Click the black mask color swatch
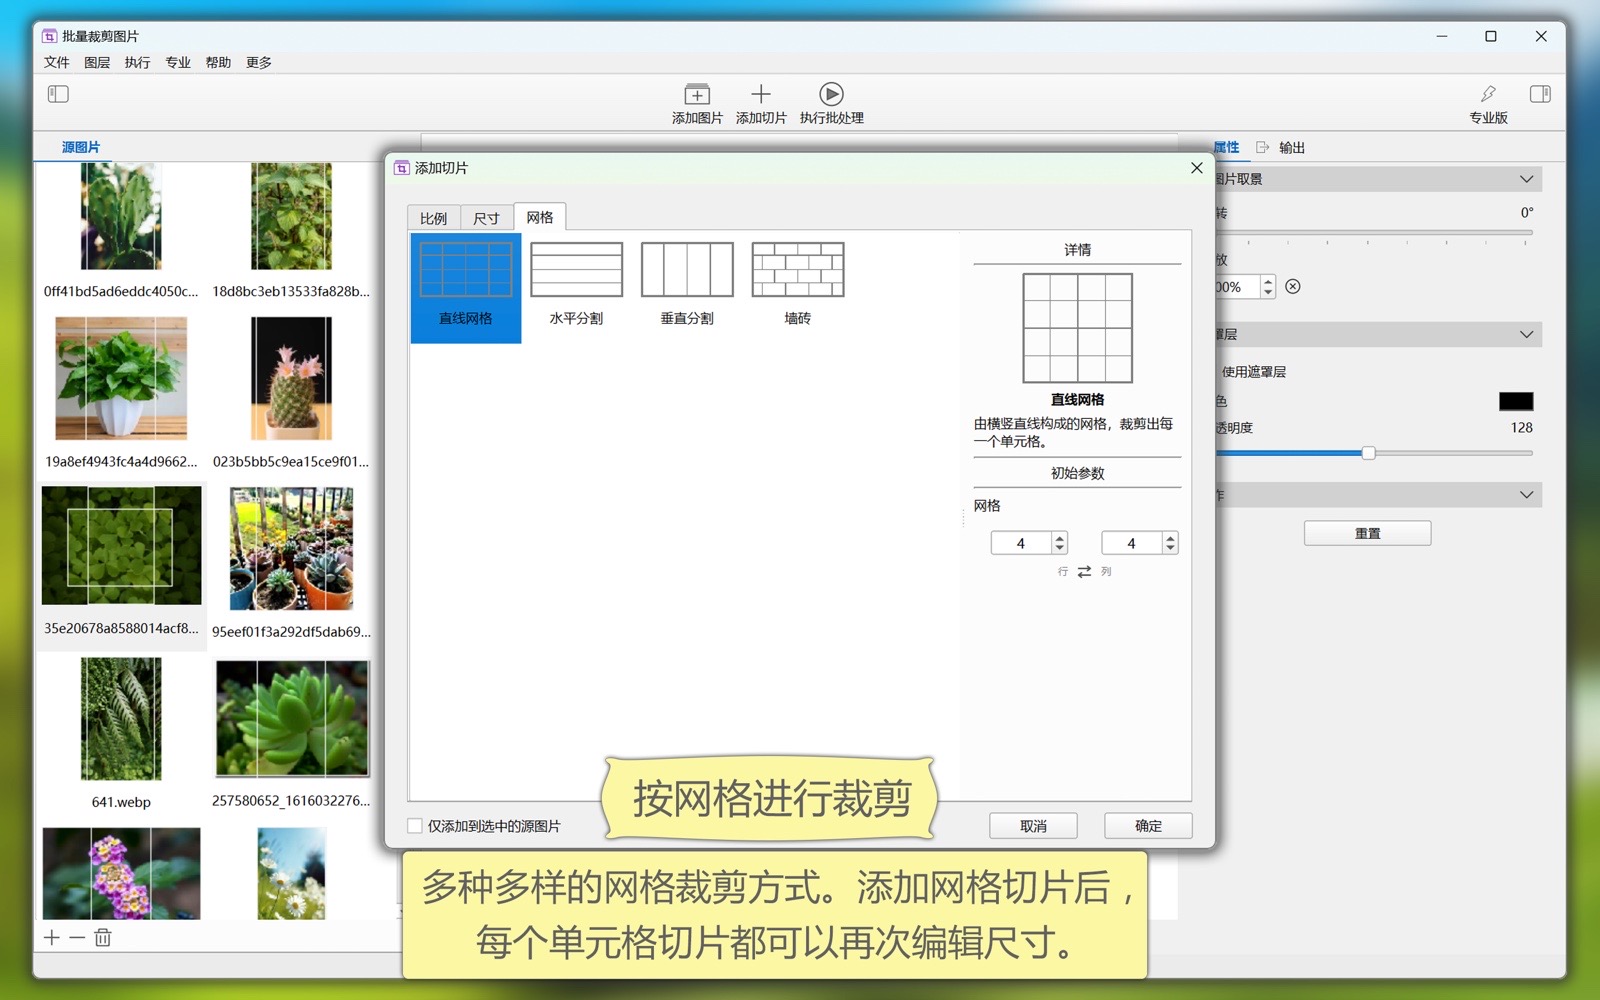Viewport: 1600px width, 1000px height. (1515, 401)
